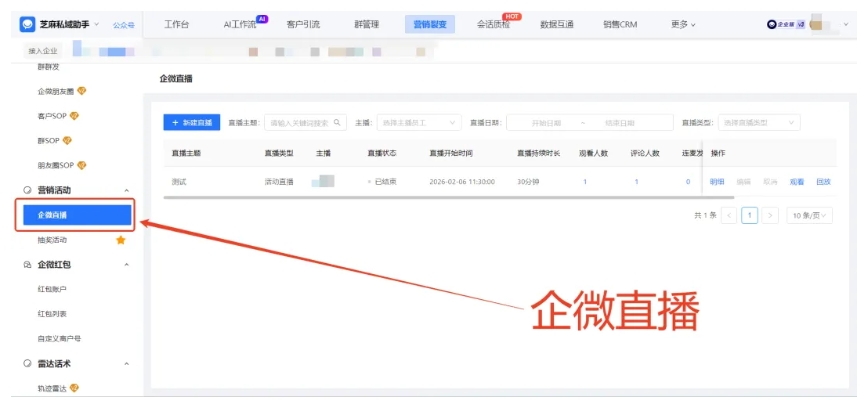Click the 新建直播 button
The width and height of the screenshot is (861, 401).
191,123
